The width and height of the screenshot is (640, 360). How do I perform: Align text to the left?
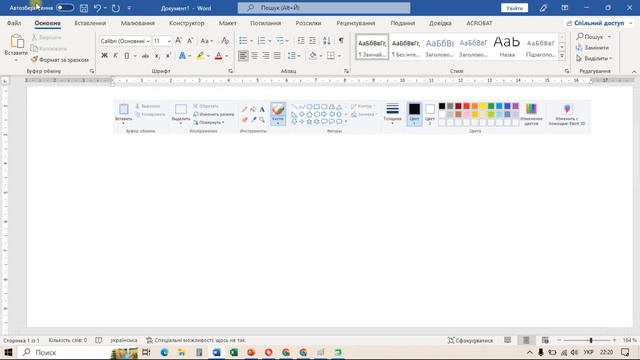pos(243,56)
